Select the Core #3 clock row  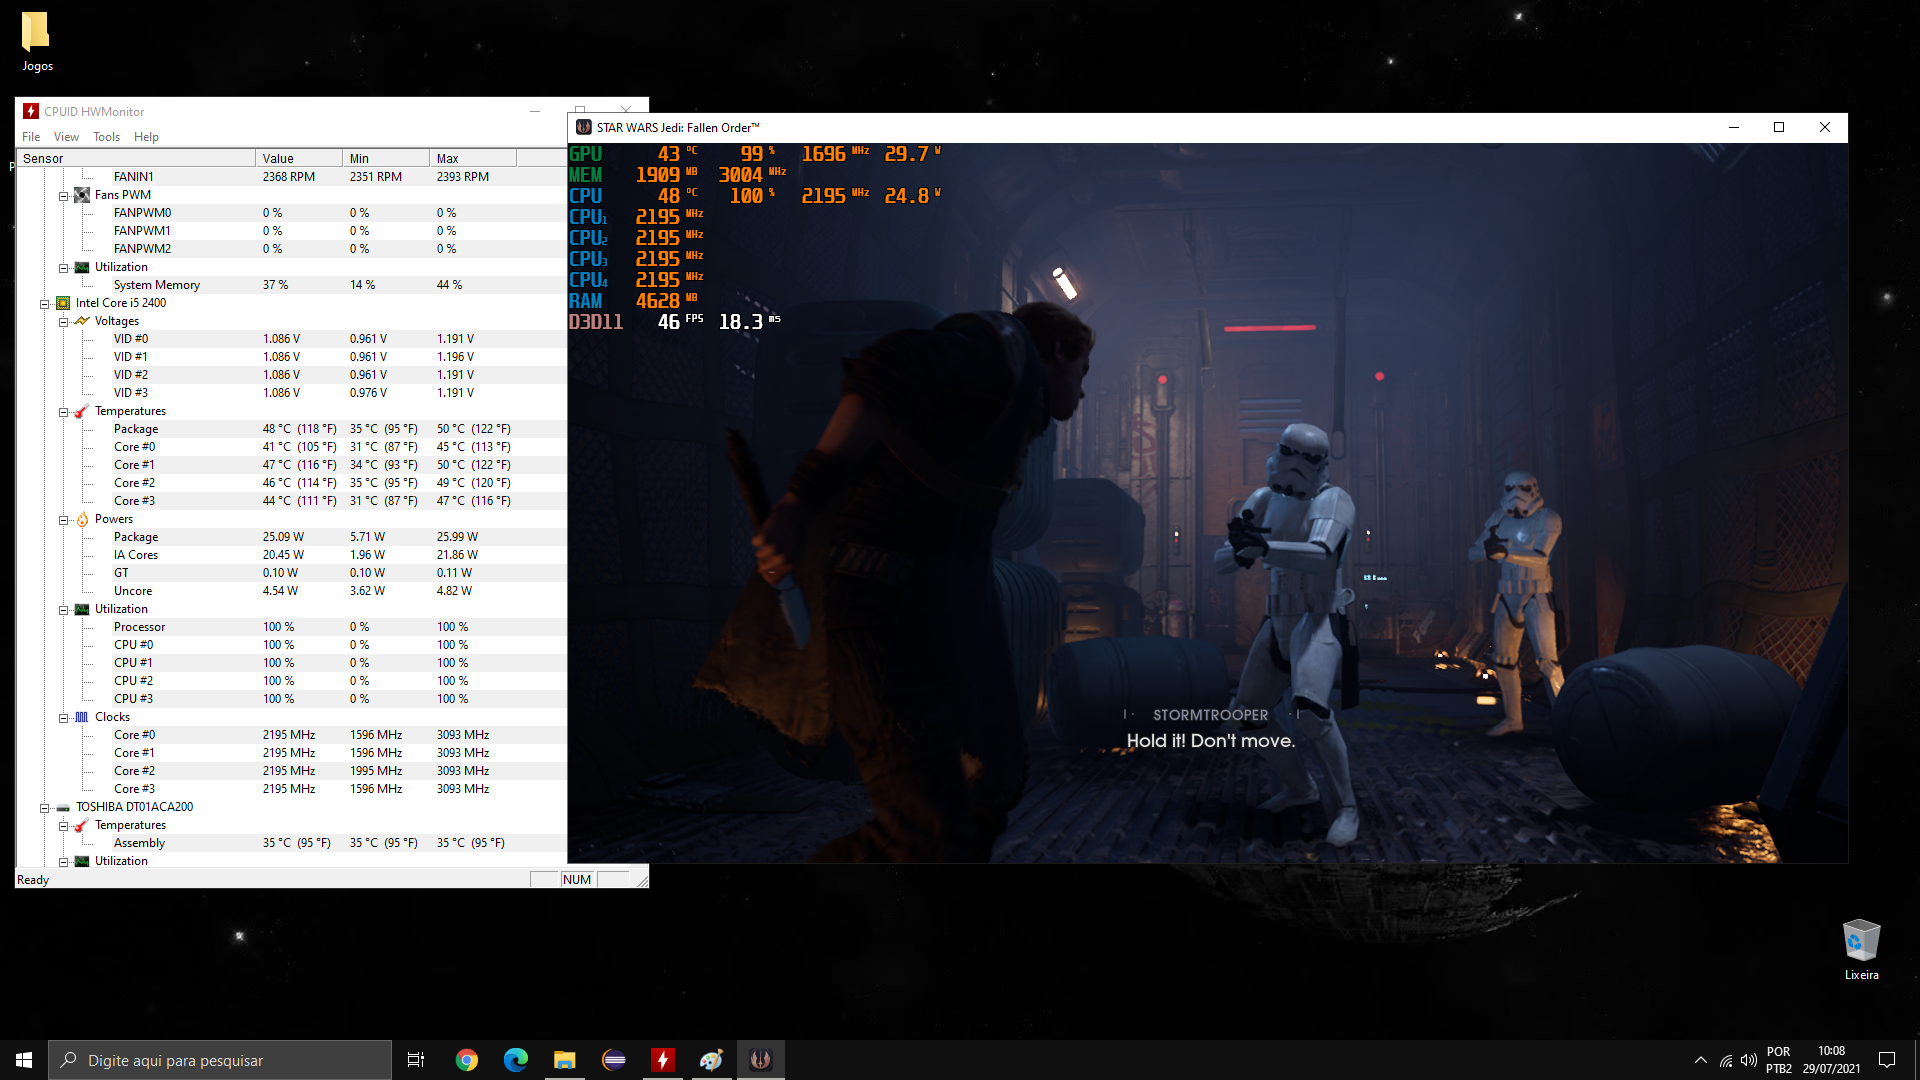pos(292,789)
